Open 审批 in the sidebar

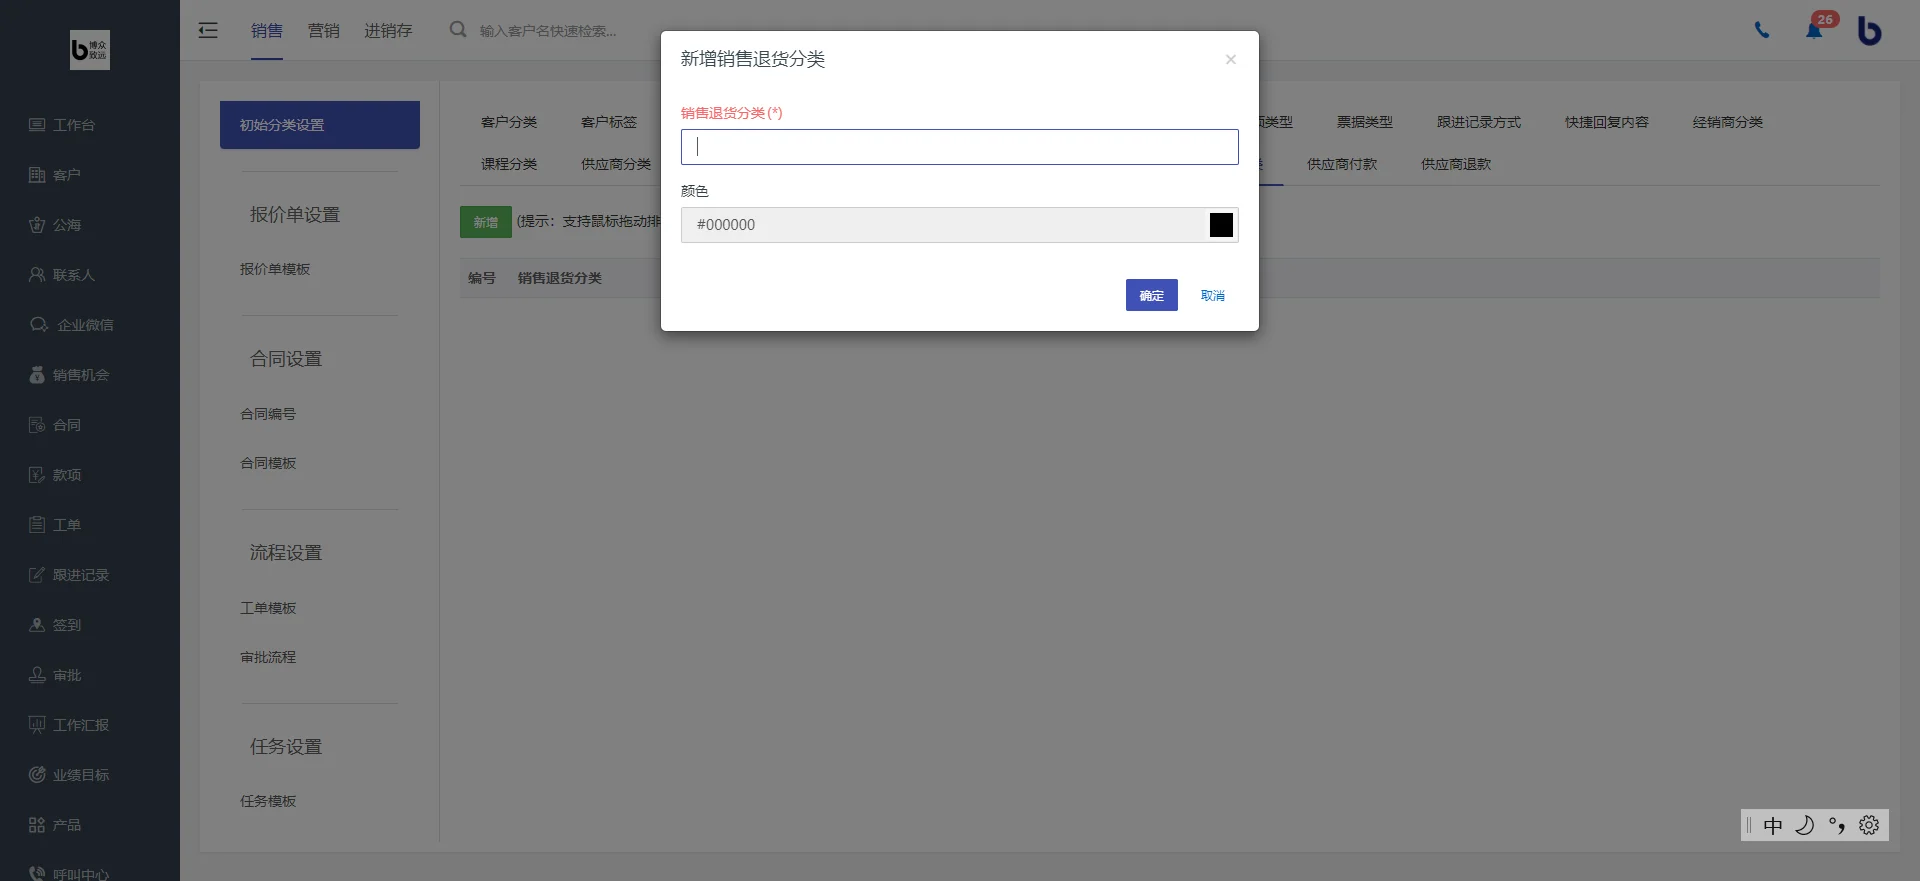(55, 675)
